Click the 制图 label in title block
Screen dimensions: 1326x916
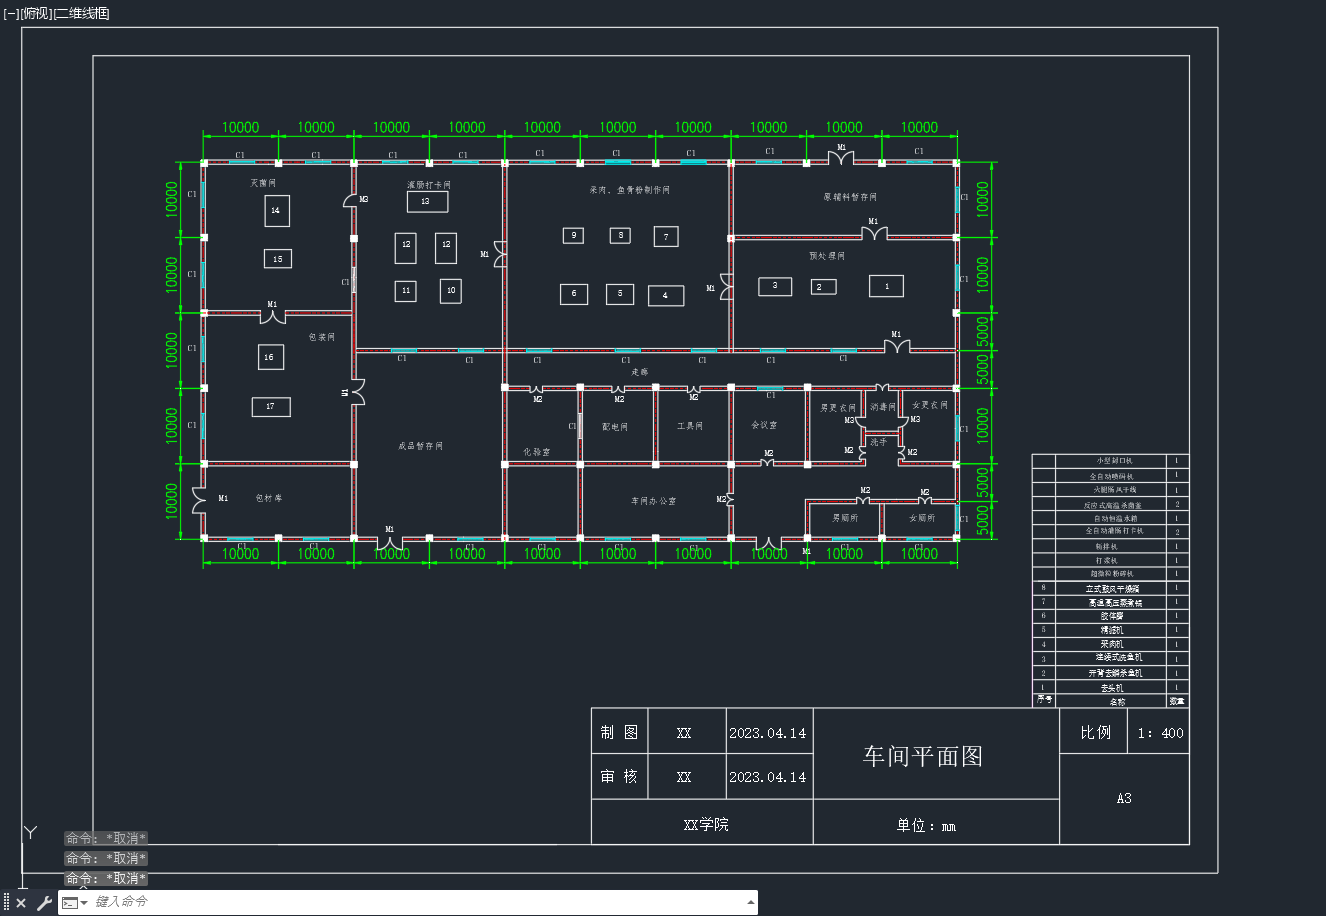[x=619, y=732]
